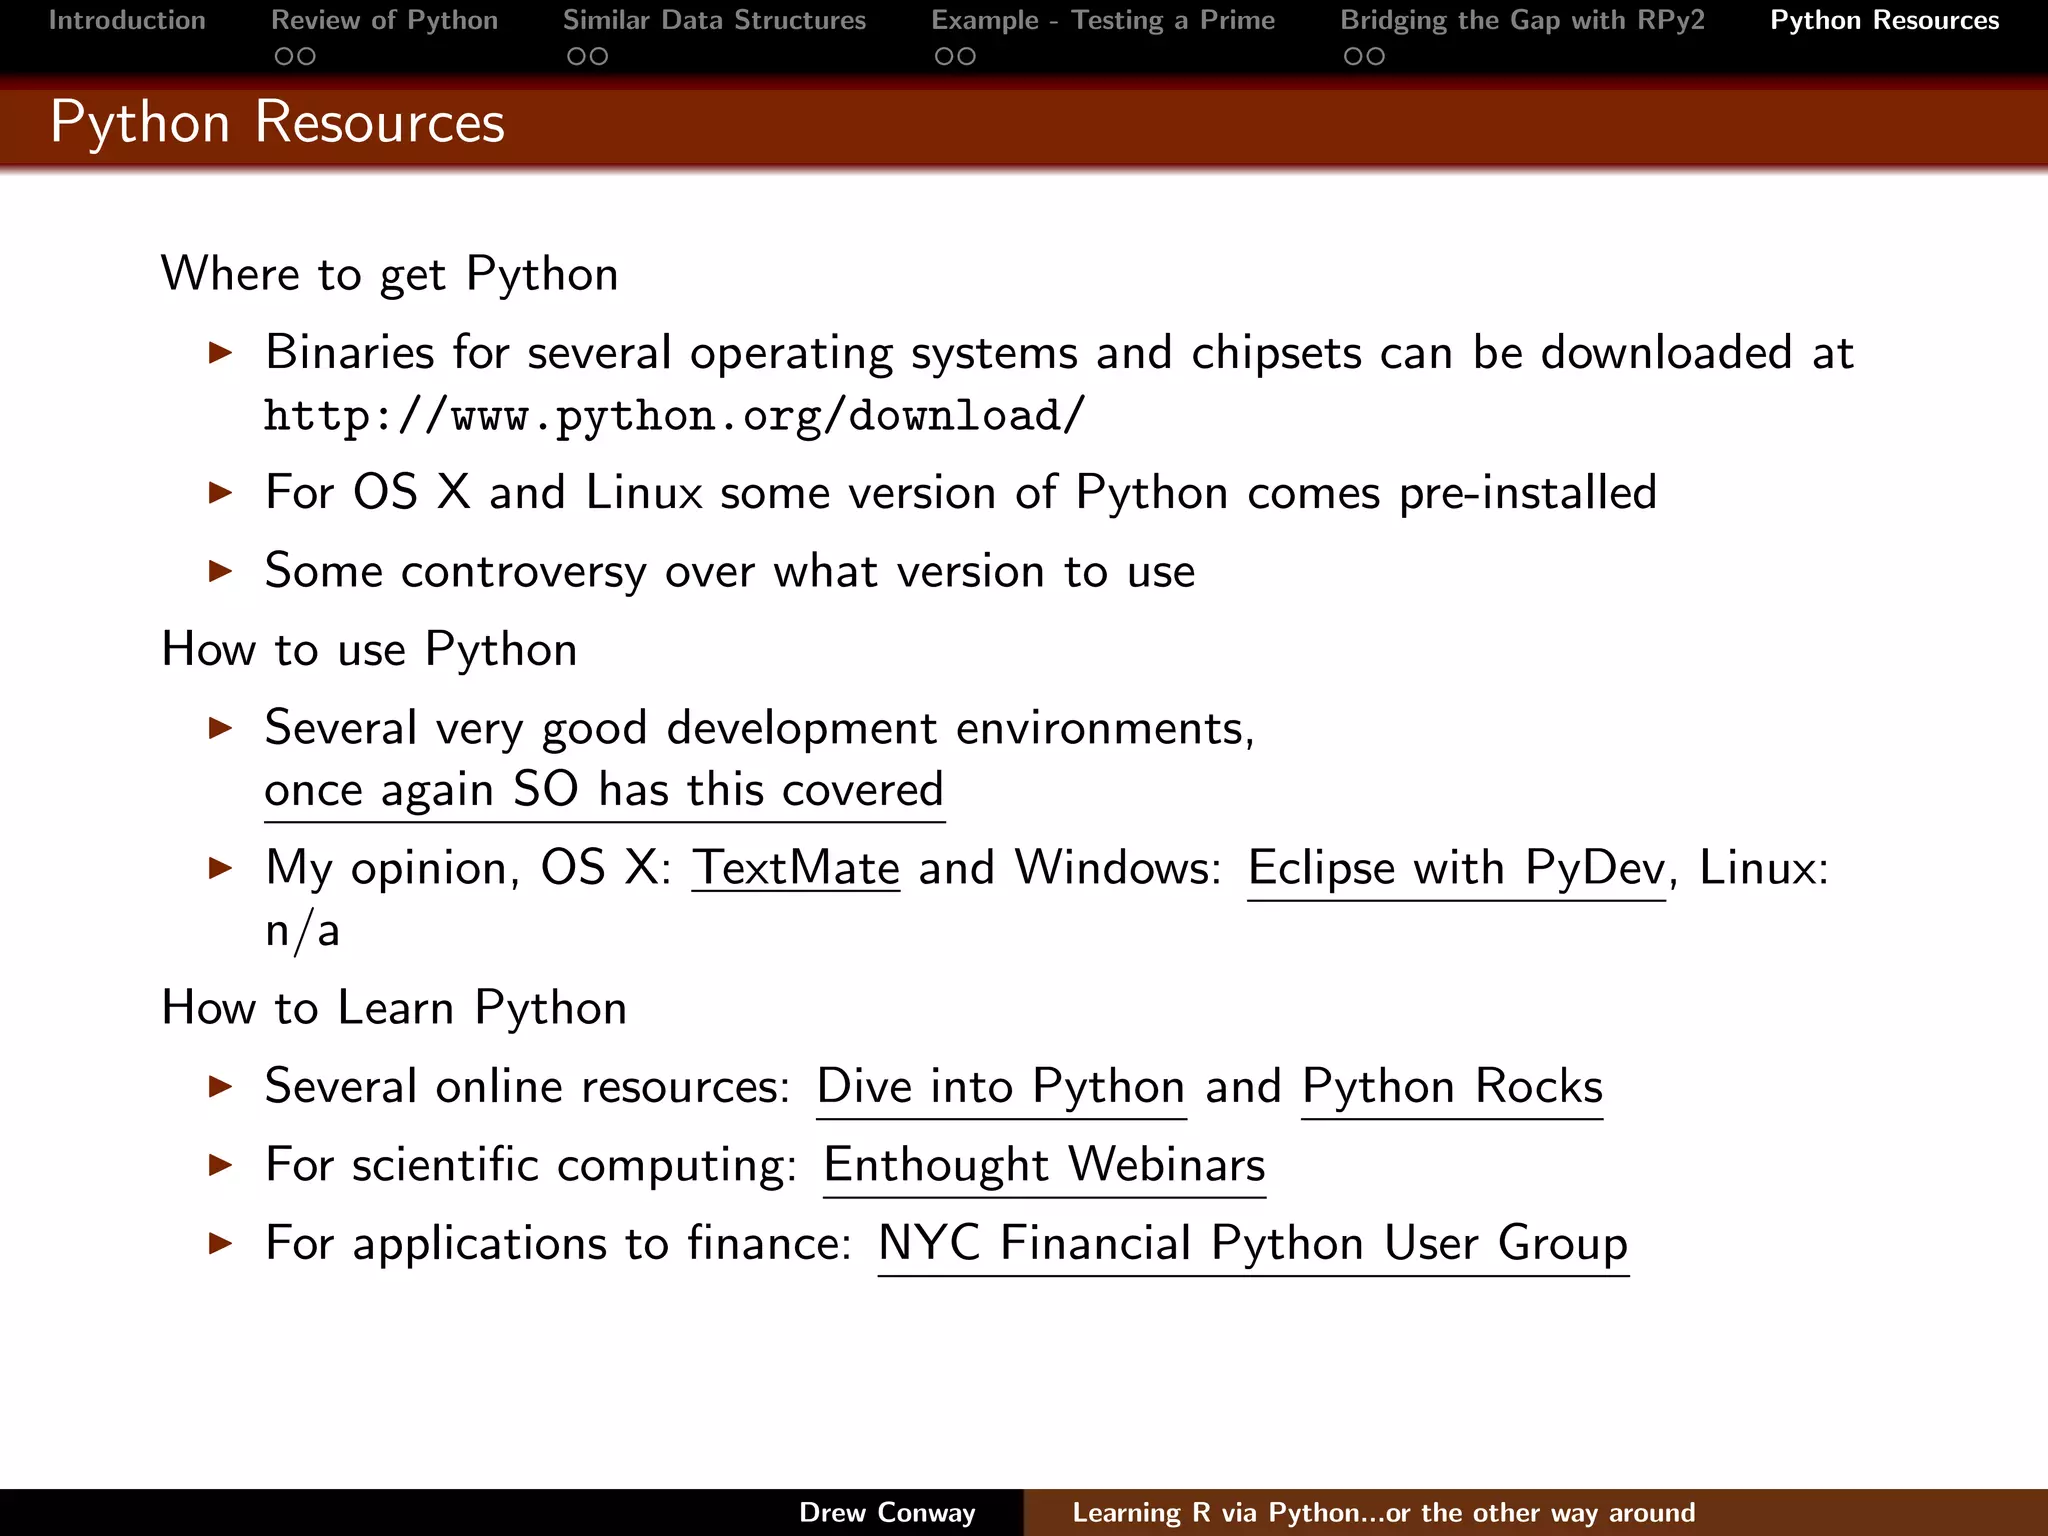Click the Drew Conway author footer
Image resolution: width=2048 pixels, height=1536 pixels.
[887, 1512]
